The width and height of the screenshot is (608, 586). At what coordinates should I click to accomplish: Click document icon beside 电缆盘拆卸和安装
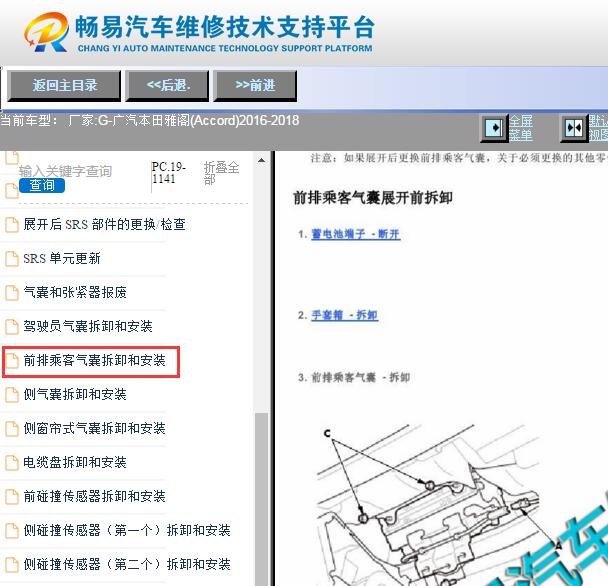coord(12,463)
